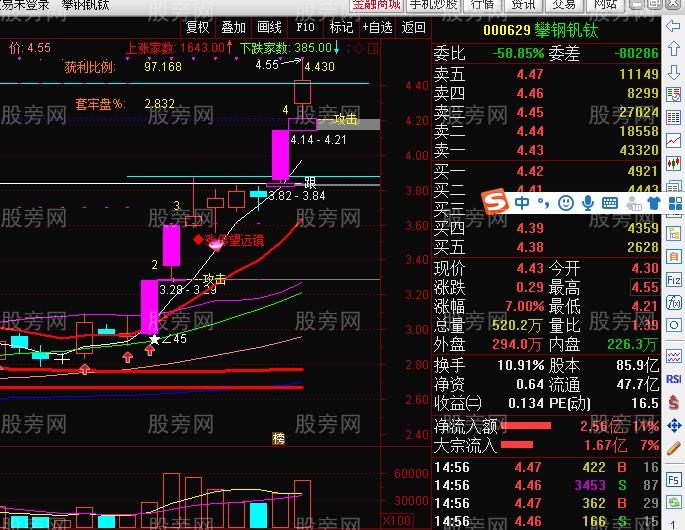The width and height of the screenshot is (685, 530).
Task: Click the down arrow icon in sidebar
Action: pos(673,72)
